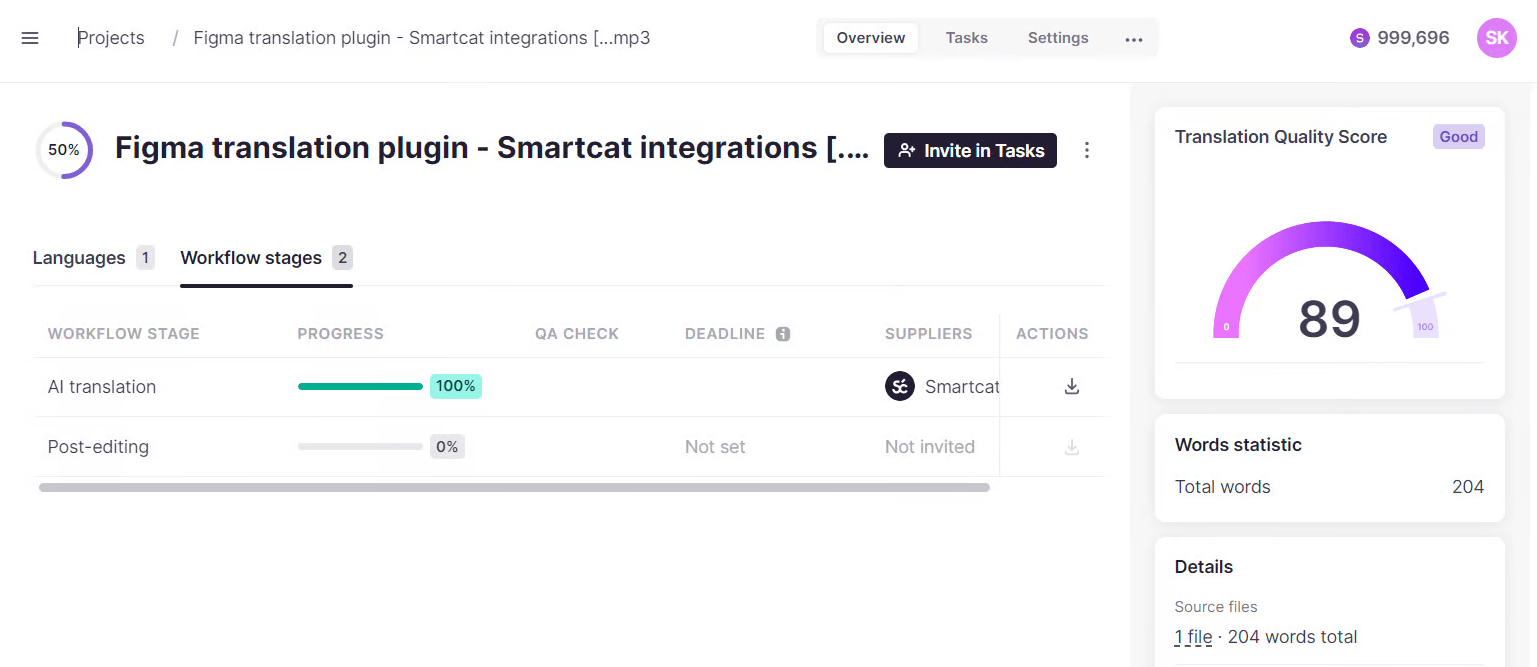Screen dimensions: 1537x667
Task: Click the Good quality badge
Action: point(1459,137)
